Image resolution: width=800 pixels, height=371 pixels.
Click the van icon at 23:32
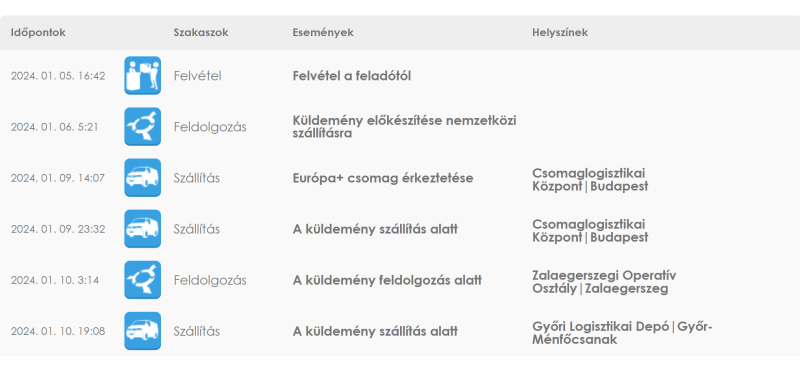142,229
